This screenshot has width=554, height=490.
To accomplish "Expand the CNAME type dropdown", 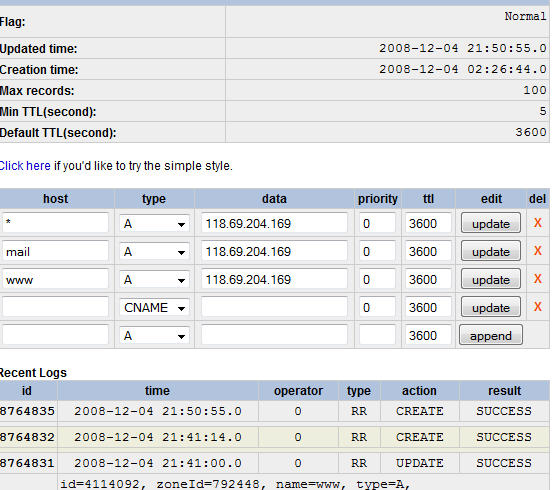I will pos(154,308).
